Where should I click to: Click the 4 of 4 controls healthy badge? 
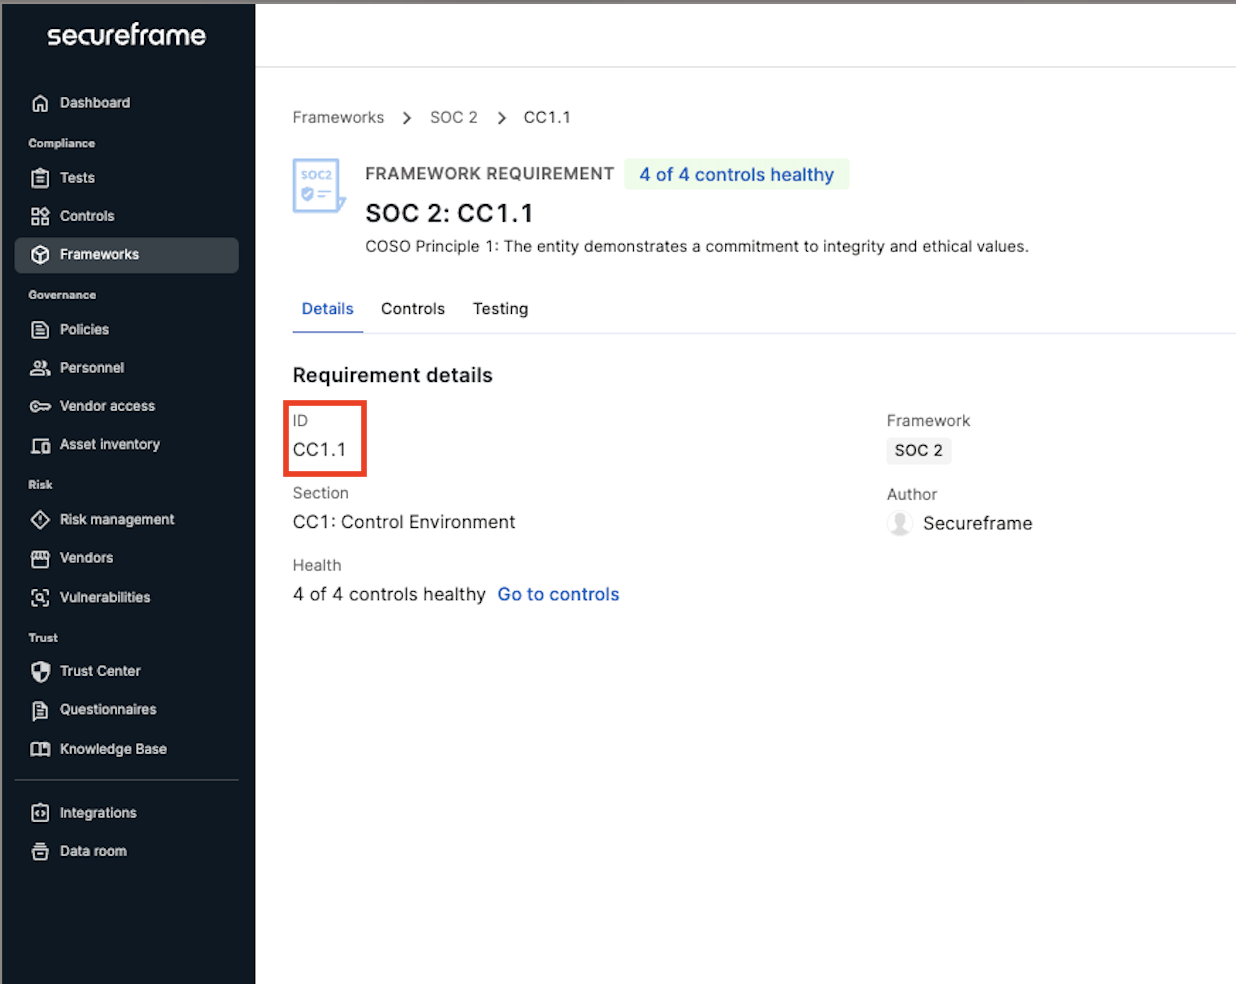737,174
